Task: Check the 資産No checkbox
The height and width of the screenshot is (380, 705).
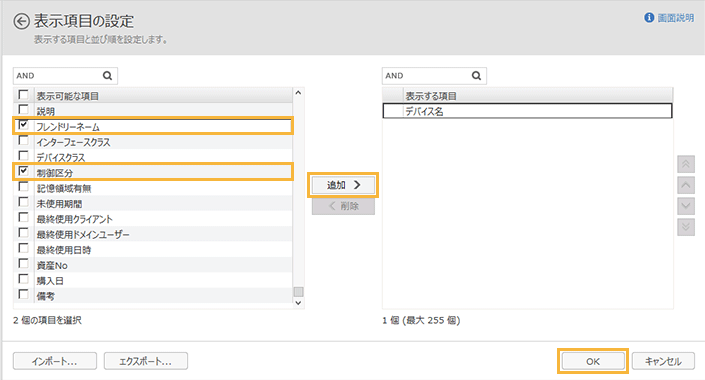Action: (x=23, y=264)
